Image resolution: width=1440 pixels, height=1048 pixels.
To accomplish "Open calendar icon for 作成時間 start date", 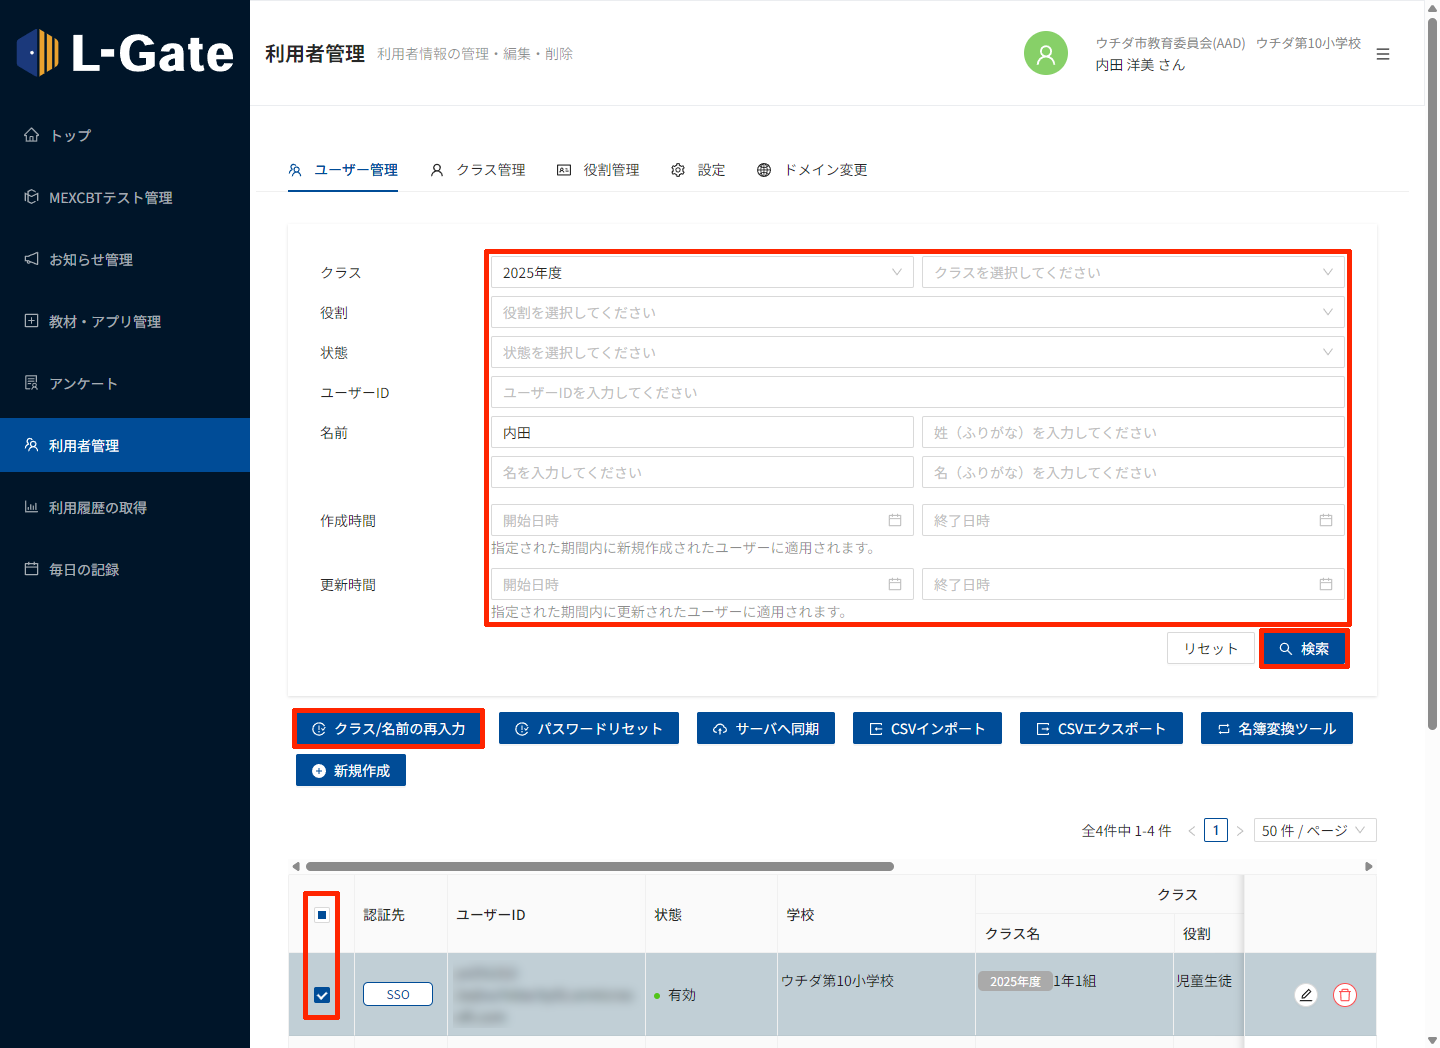I will point(895,521).
